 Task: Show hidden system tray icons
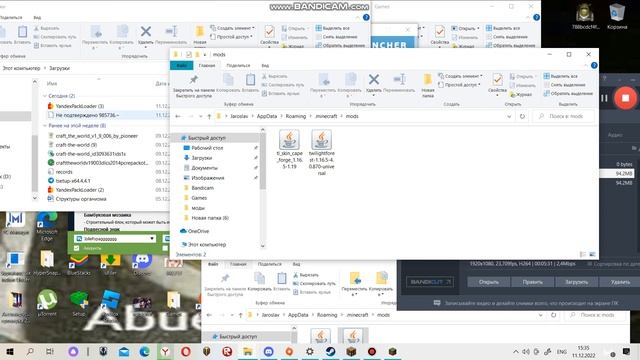coord(516,351)
